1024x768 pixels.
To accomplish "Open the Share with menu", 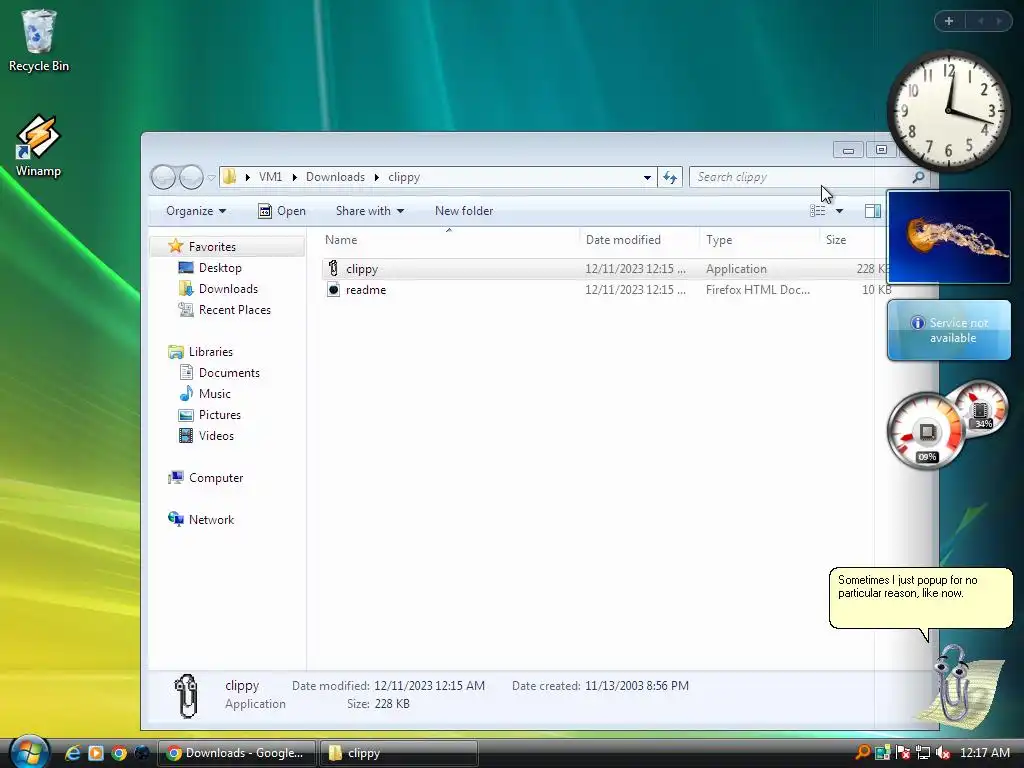I will coord(370,211).
